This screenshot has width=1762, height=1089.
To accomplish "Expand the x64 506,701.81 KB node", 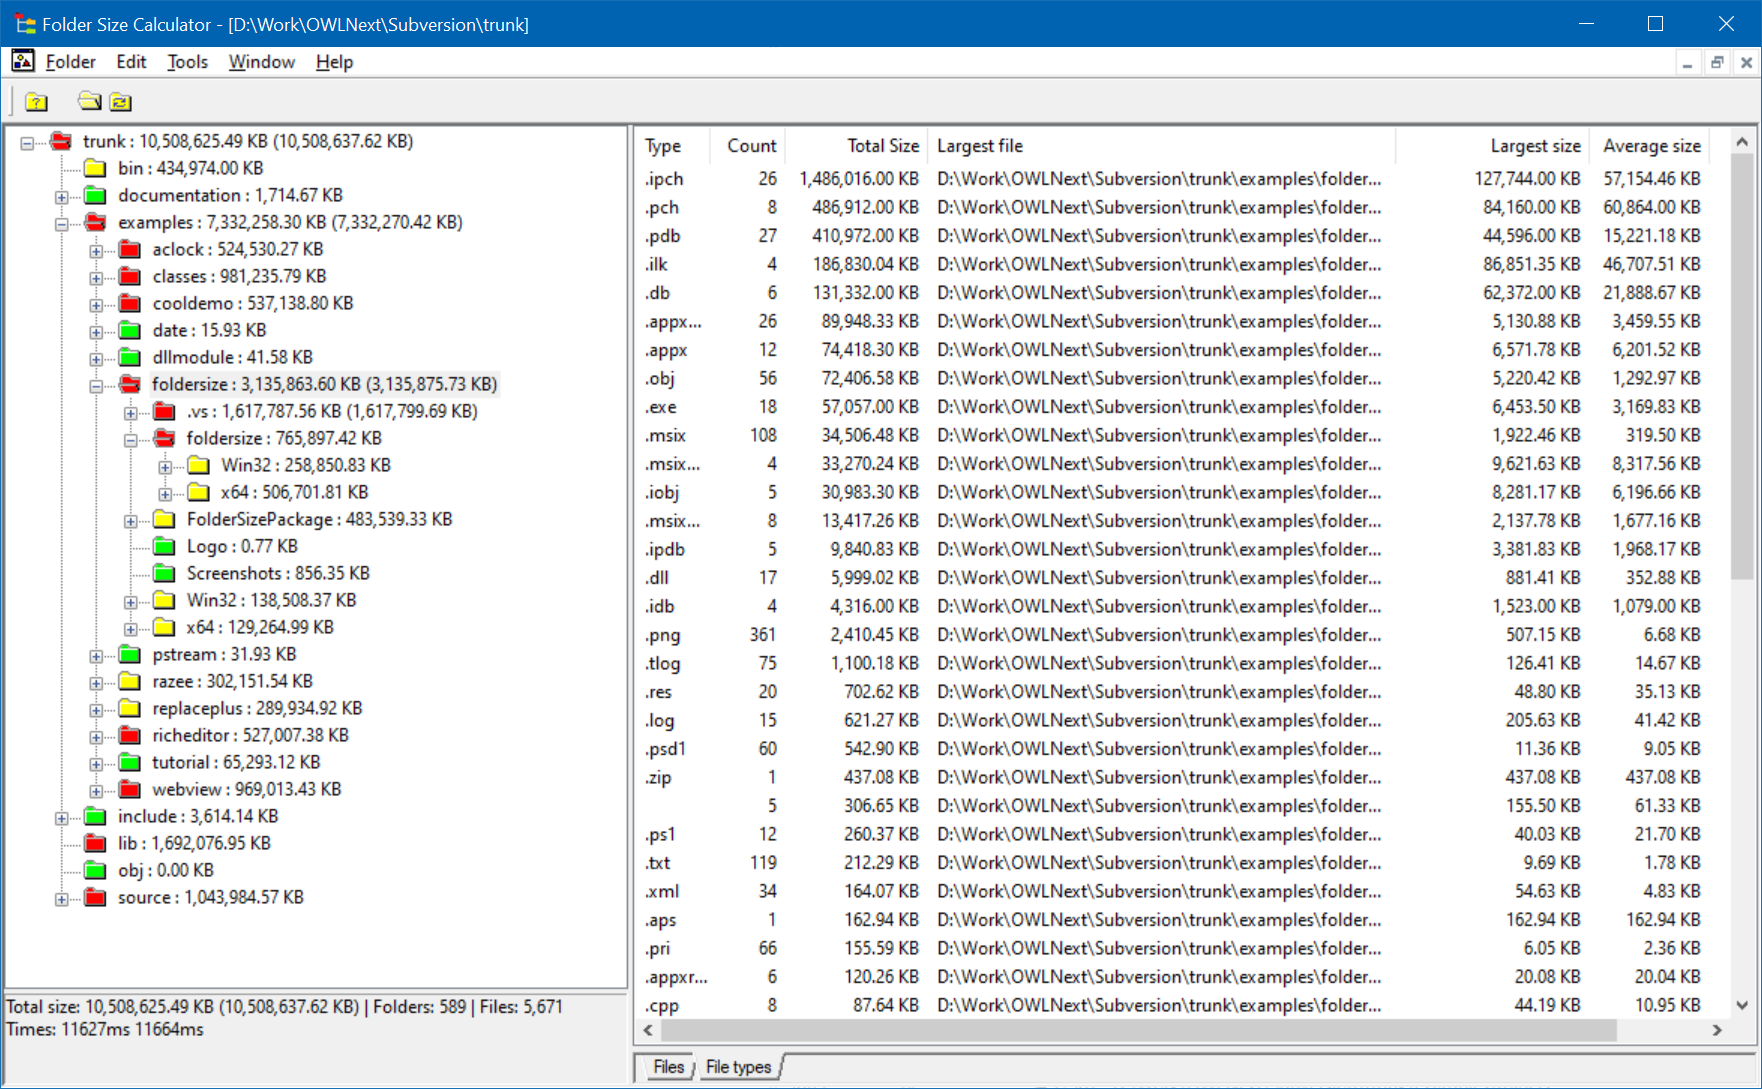I will (x=165, y=494).
